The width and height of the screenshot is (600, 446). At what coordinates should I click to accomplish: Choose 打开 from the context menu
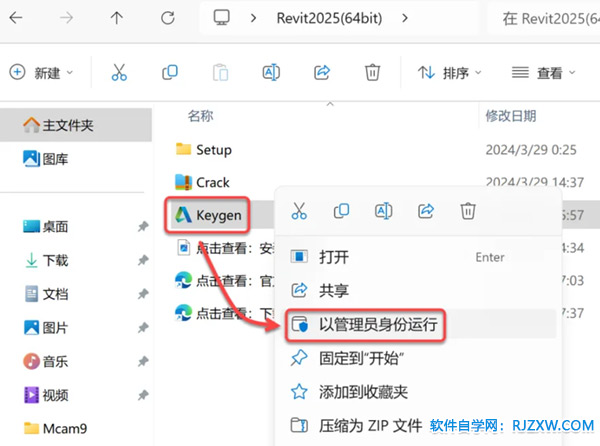[418, 257]
